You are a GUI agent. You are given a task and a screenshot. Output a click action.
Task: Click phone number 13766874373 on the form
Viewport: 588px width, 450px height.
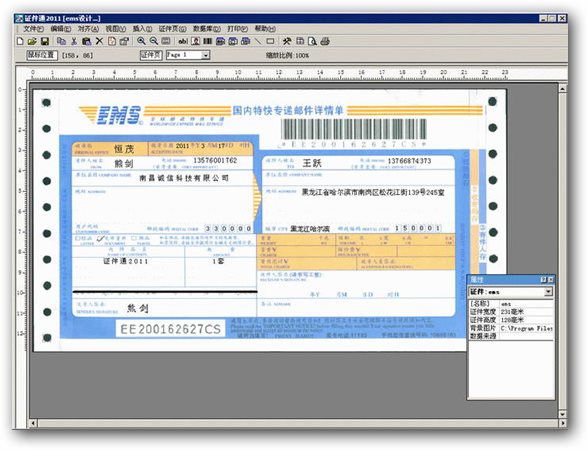409,161
